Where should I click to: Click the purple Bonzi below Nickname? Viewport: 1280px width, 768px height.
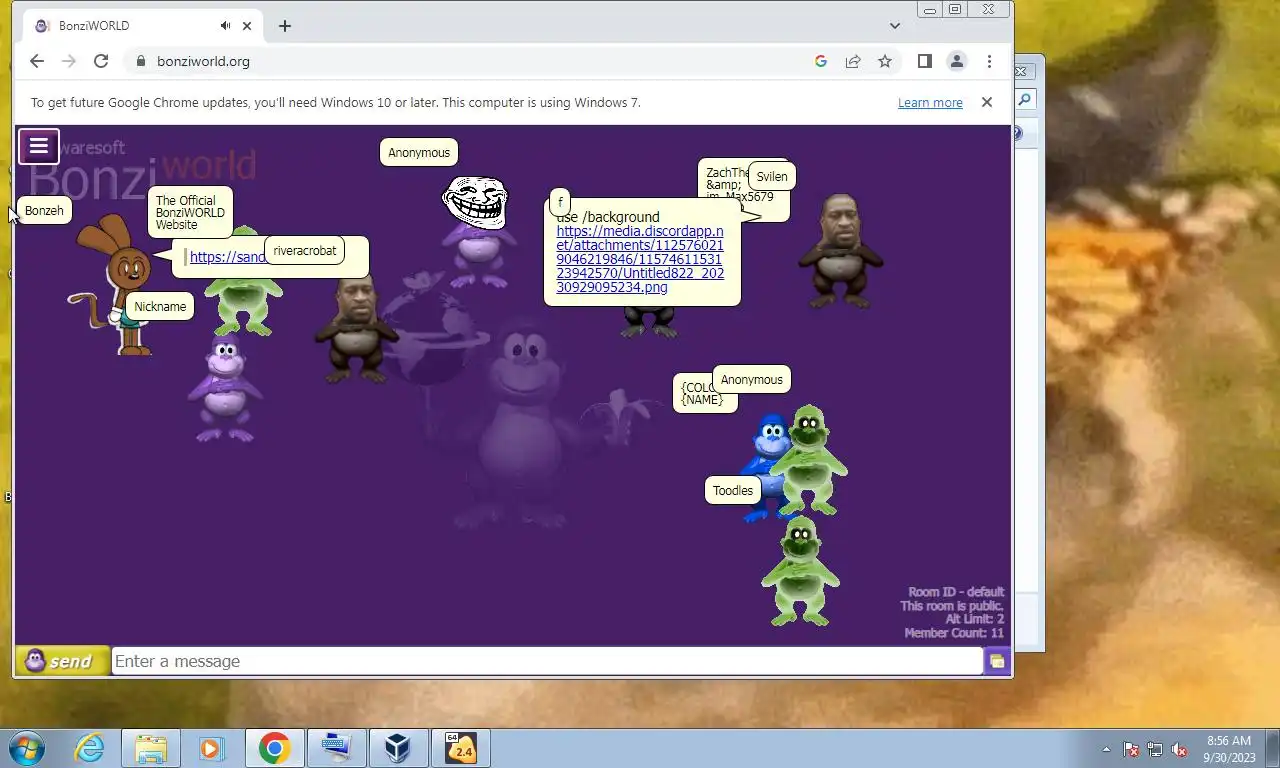click(225, 388)
